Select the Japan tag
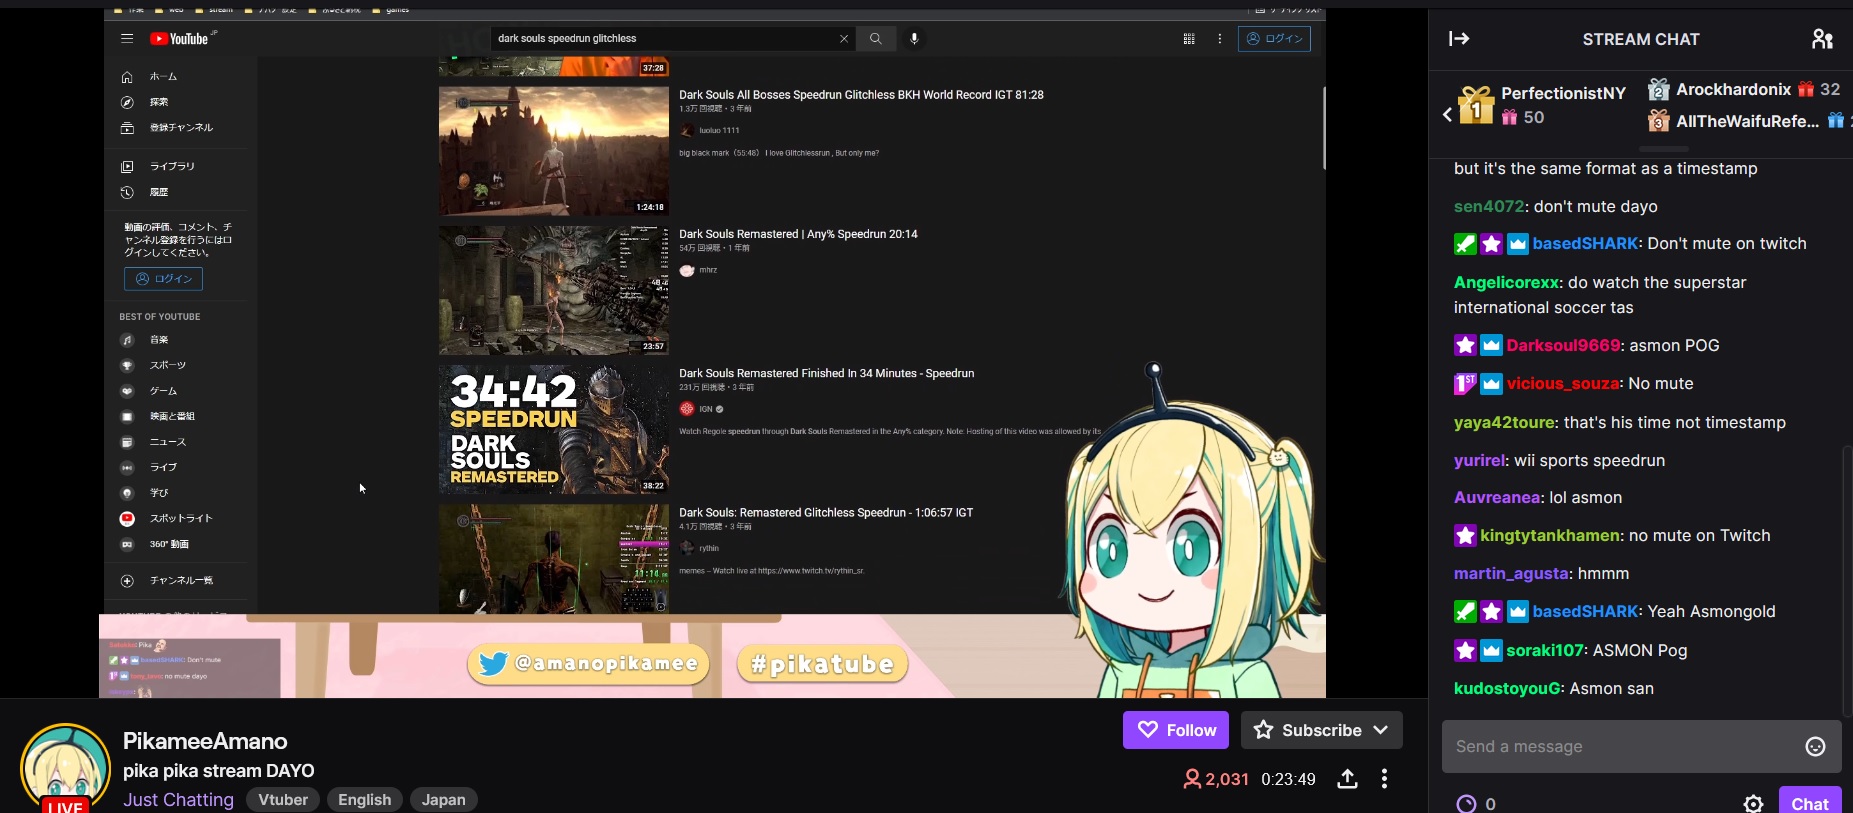The image size is (1853, 813). pyautogui.click(x=443, y=800)
